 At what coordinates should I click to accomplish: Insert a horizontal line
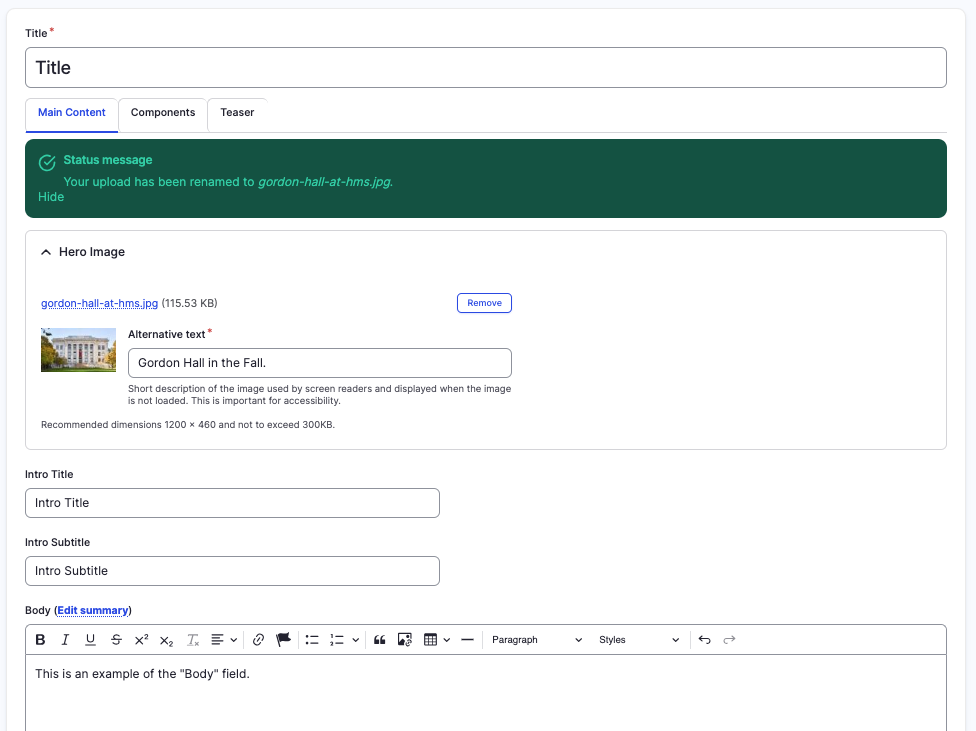467,640
